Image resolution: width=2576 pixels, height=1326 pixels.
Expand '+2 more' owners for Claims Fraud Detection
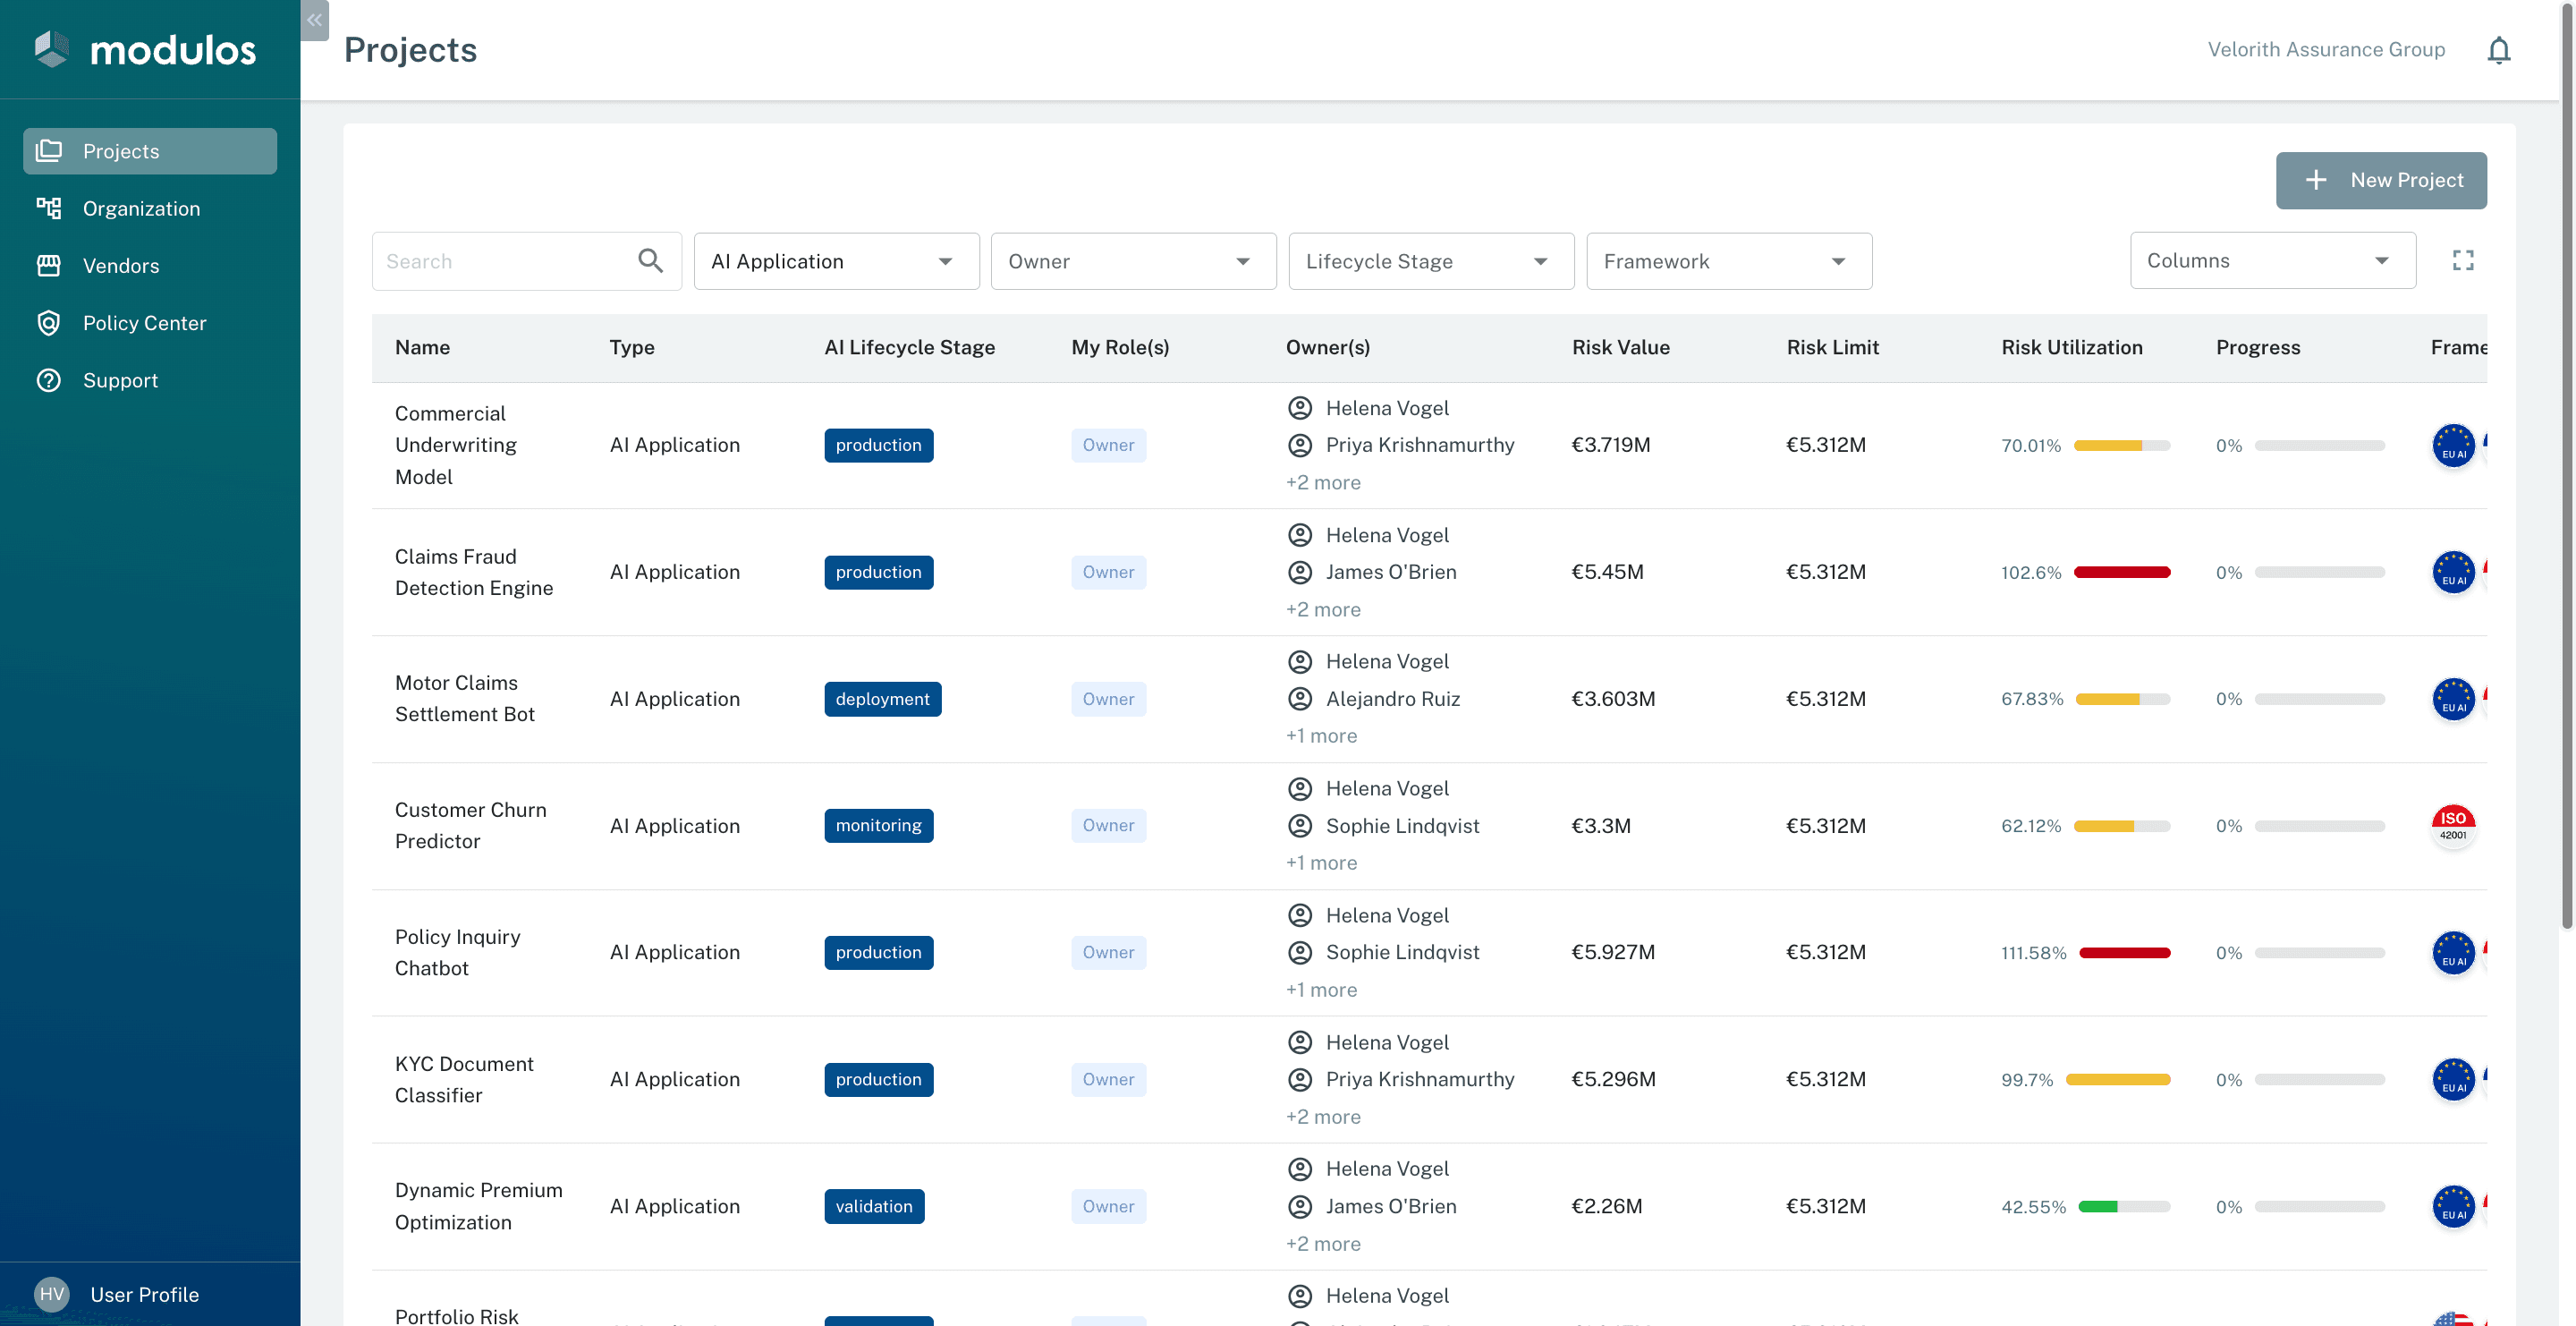1323,610
